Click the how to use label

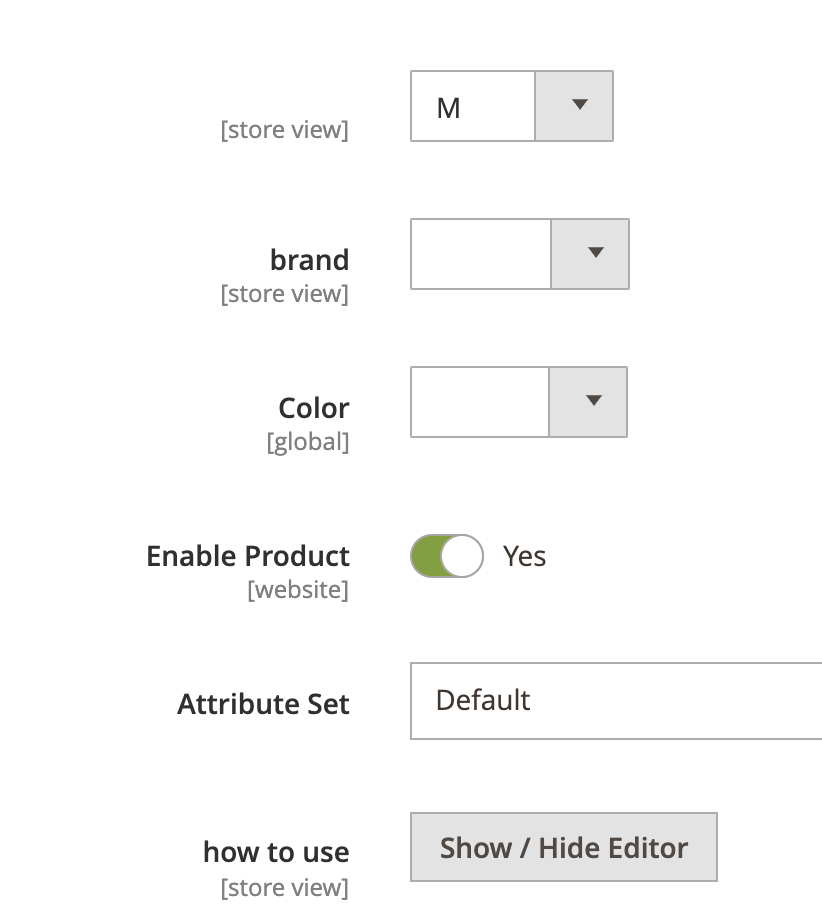pyautogui.click(x=276, y=852)
